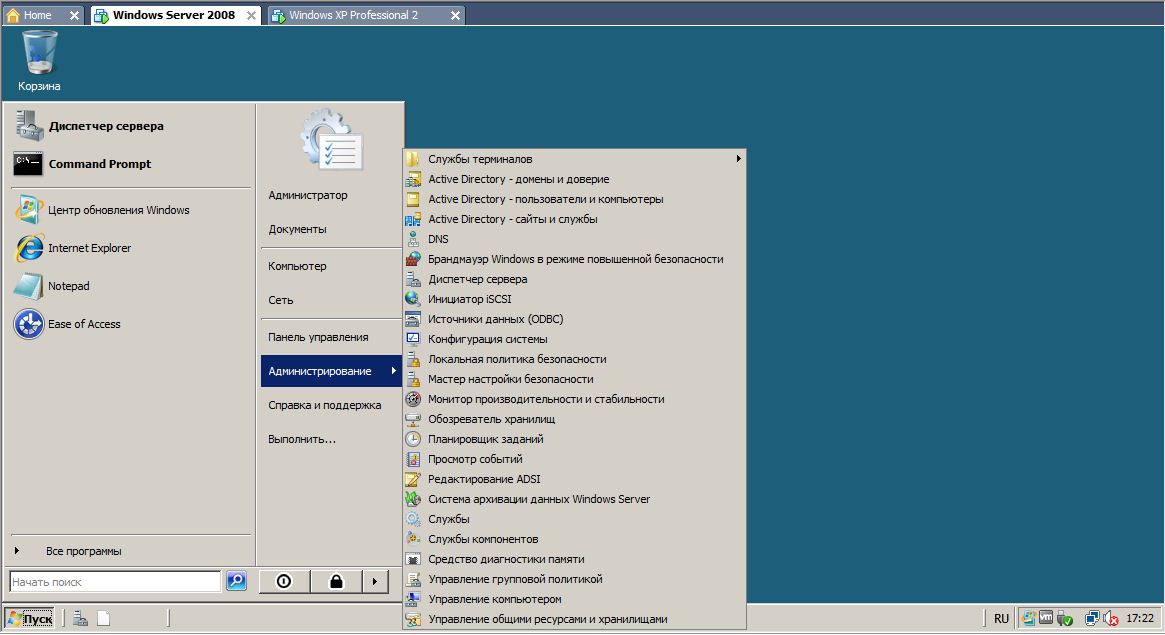This screenshot has height=635, width=1165.
Task: Click Server Manager quick launch icon on taskbar
Action: click(80, 618)
